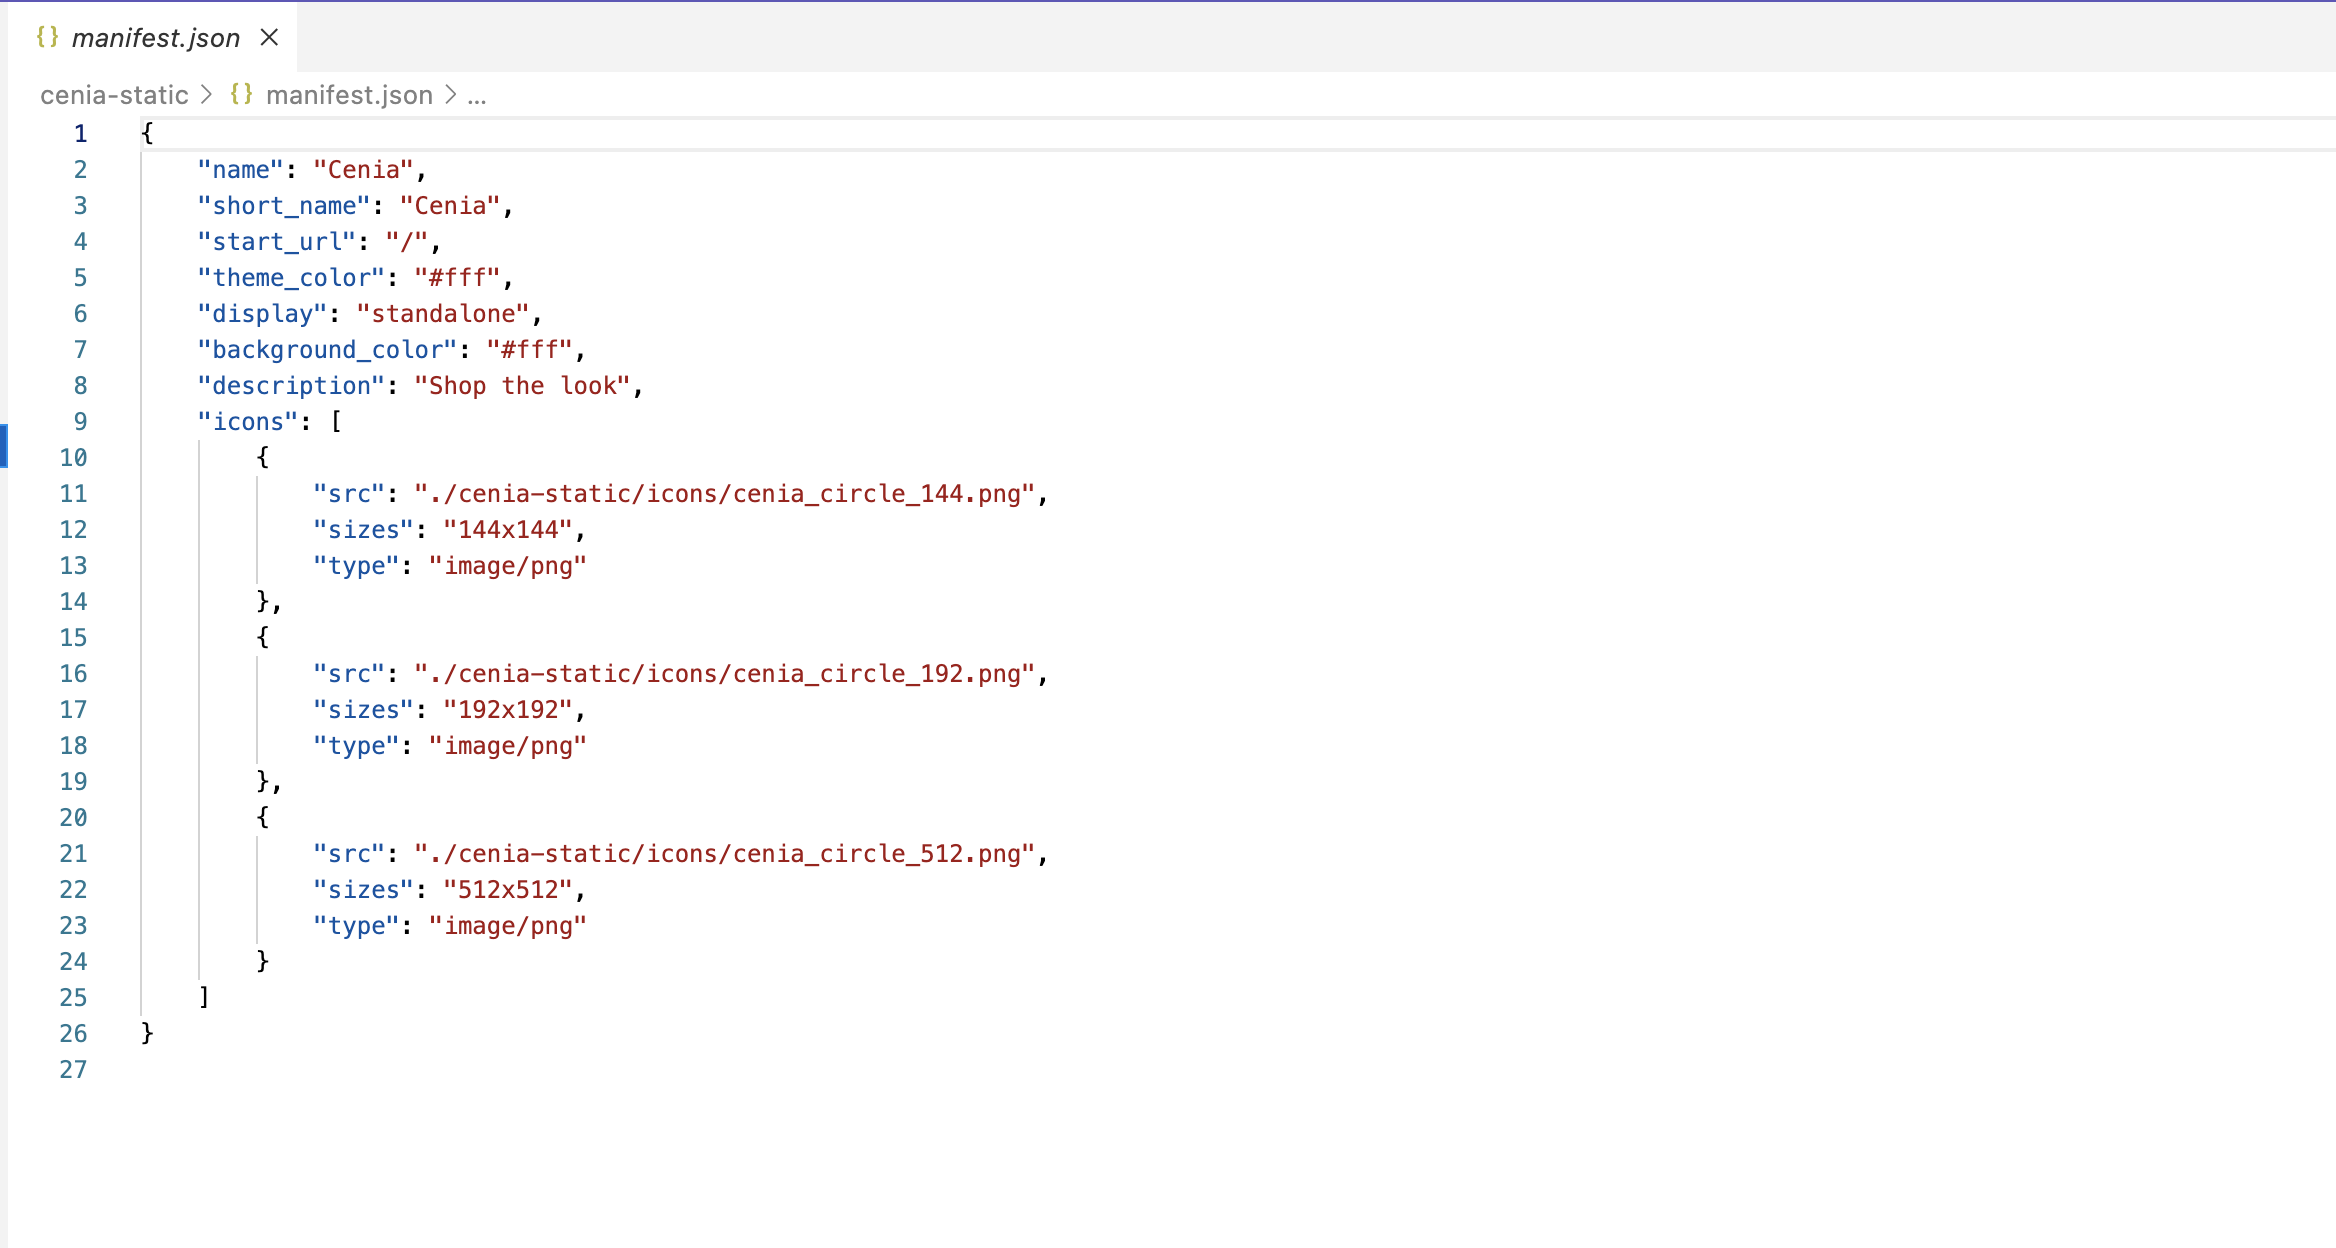Click the opening brace on line 10

(x=262, y=458)
